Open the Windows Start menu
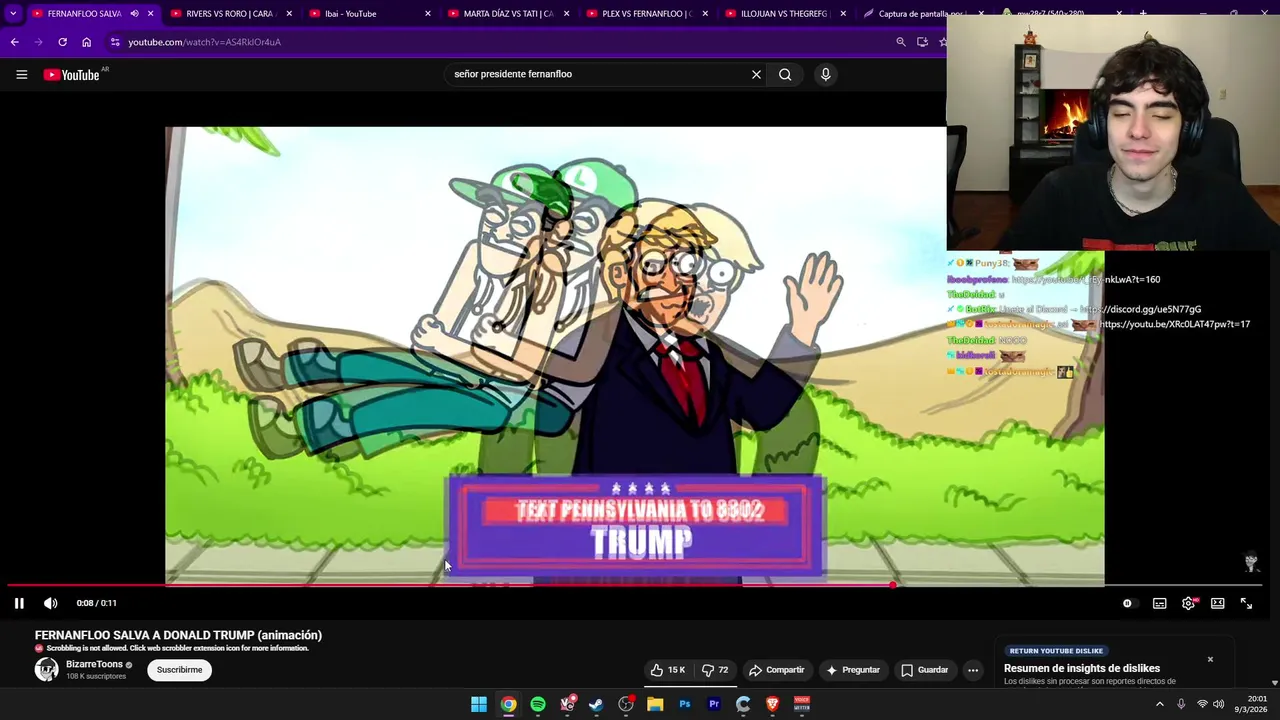Viewport: 1280px width, 720px height. (479, 704)
